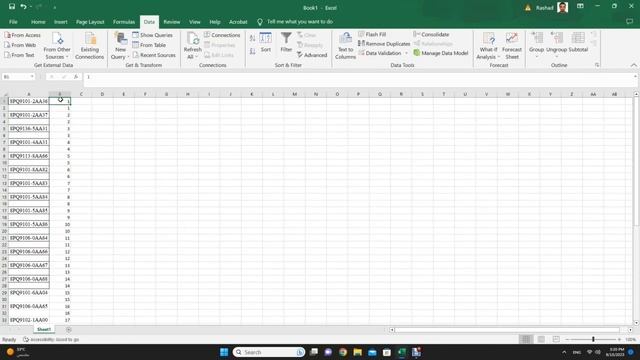640x360 pixels.
Task: Open Quick Access Toolbar customize arrow
Action: [x=54, y=7]
